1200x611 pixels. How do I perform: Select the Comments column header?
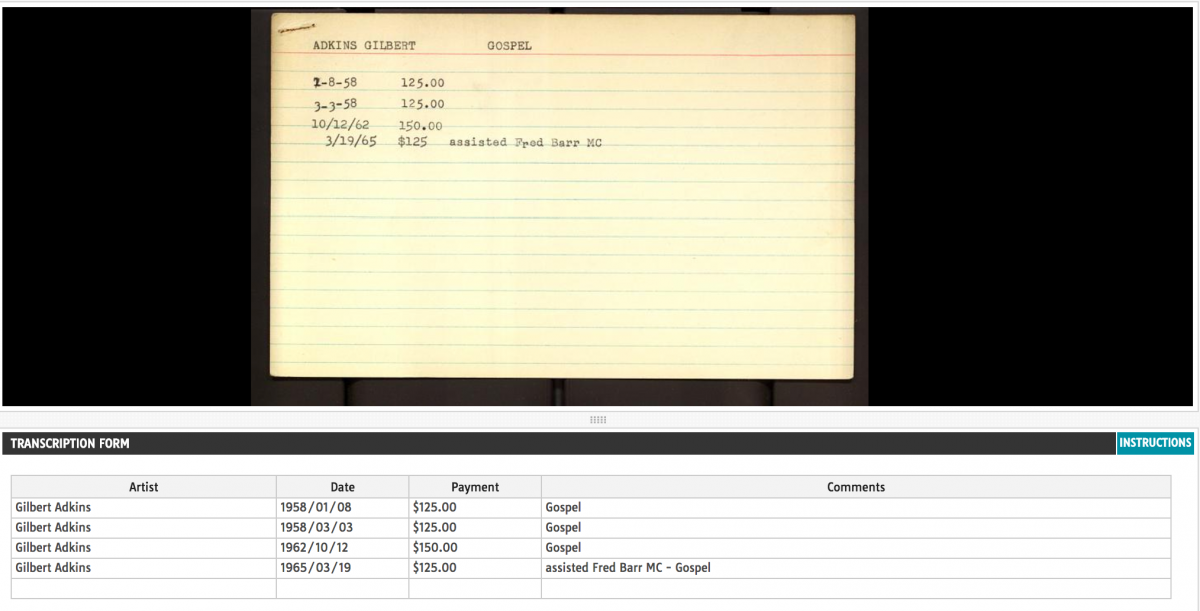click(x=856, y=487)
